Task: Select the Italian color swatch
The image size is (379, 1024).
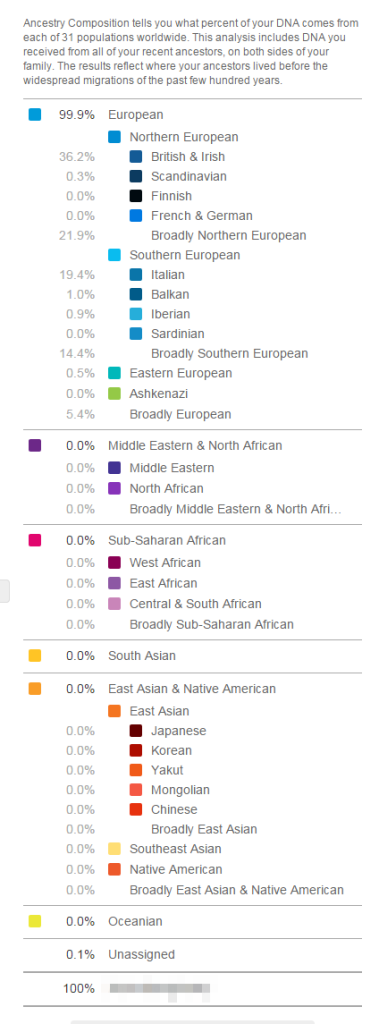Action: click(136, 275)
